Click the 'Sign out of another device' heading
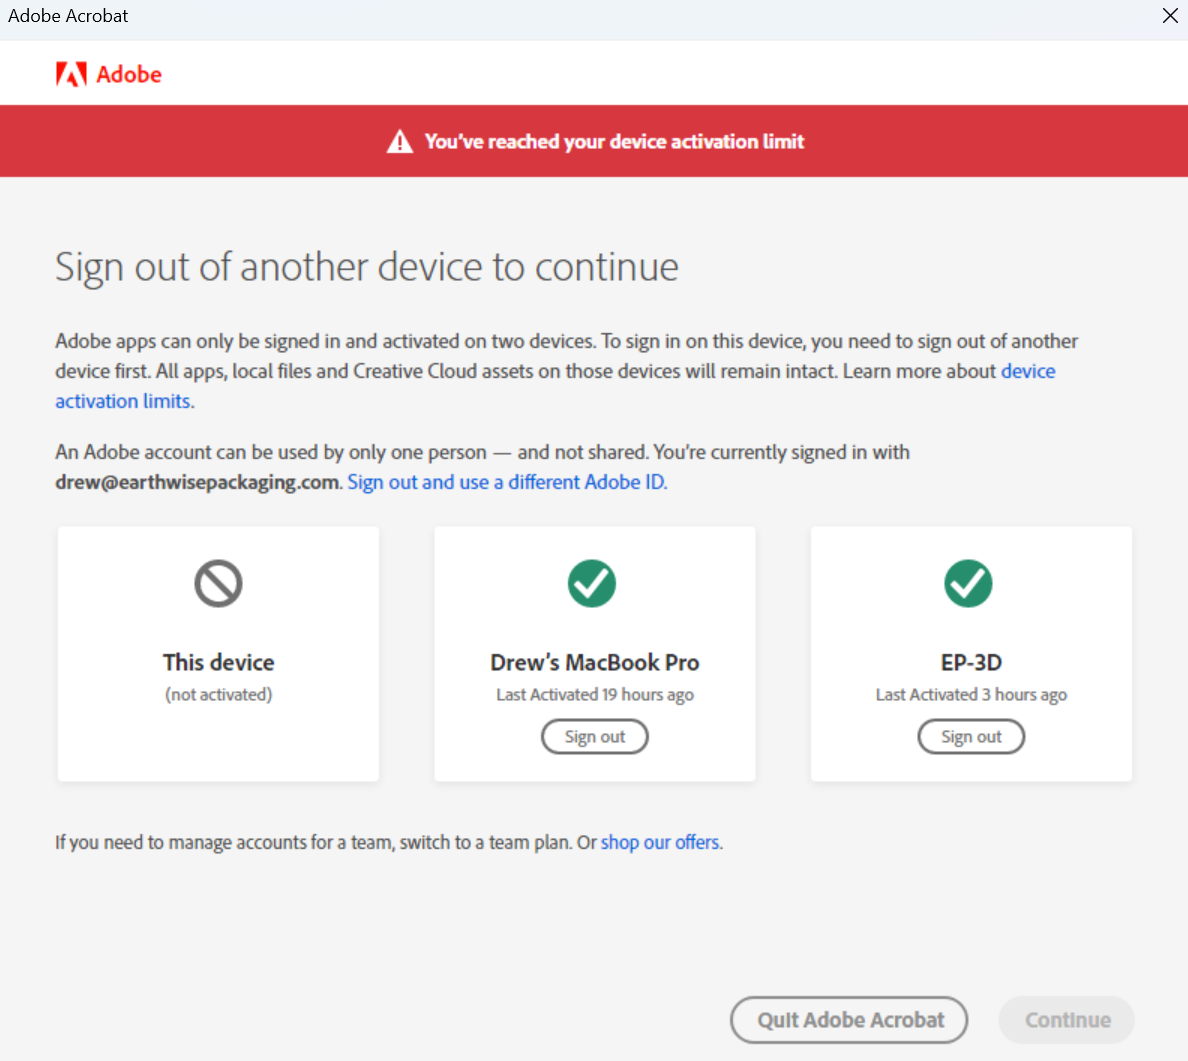Screen dimensions: 1188x1061 [x=366, y=267]
